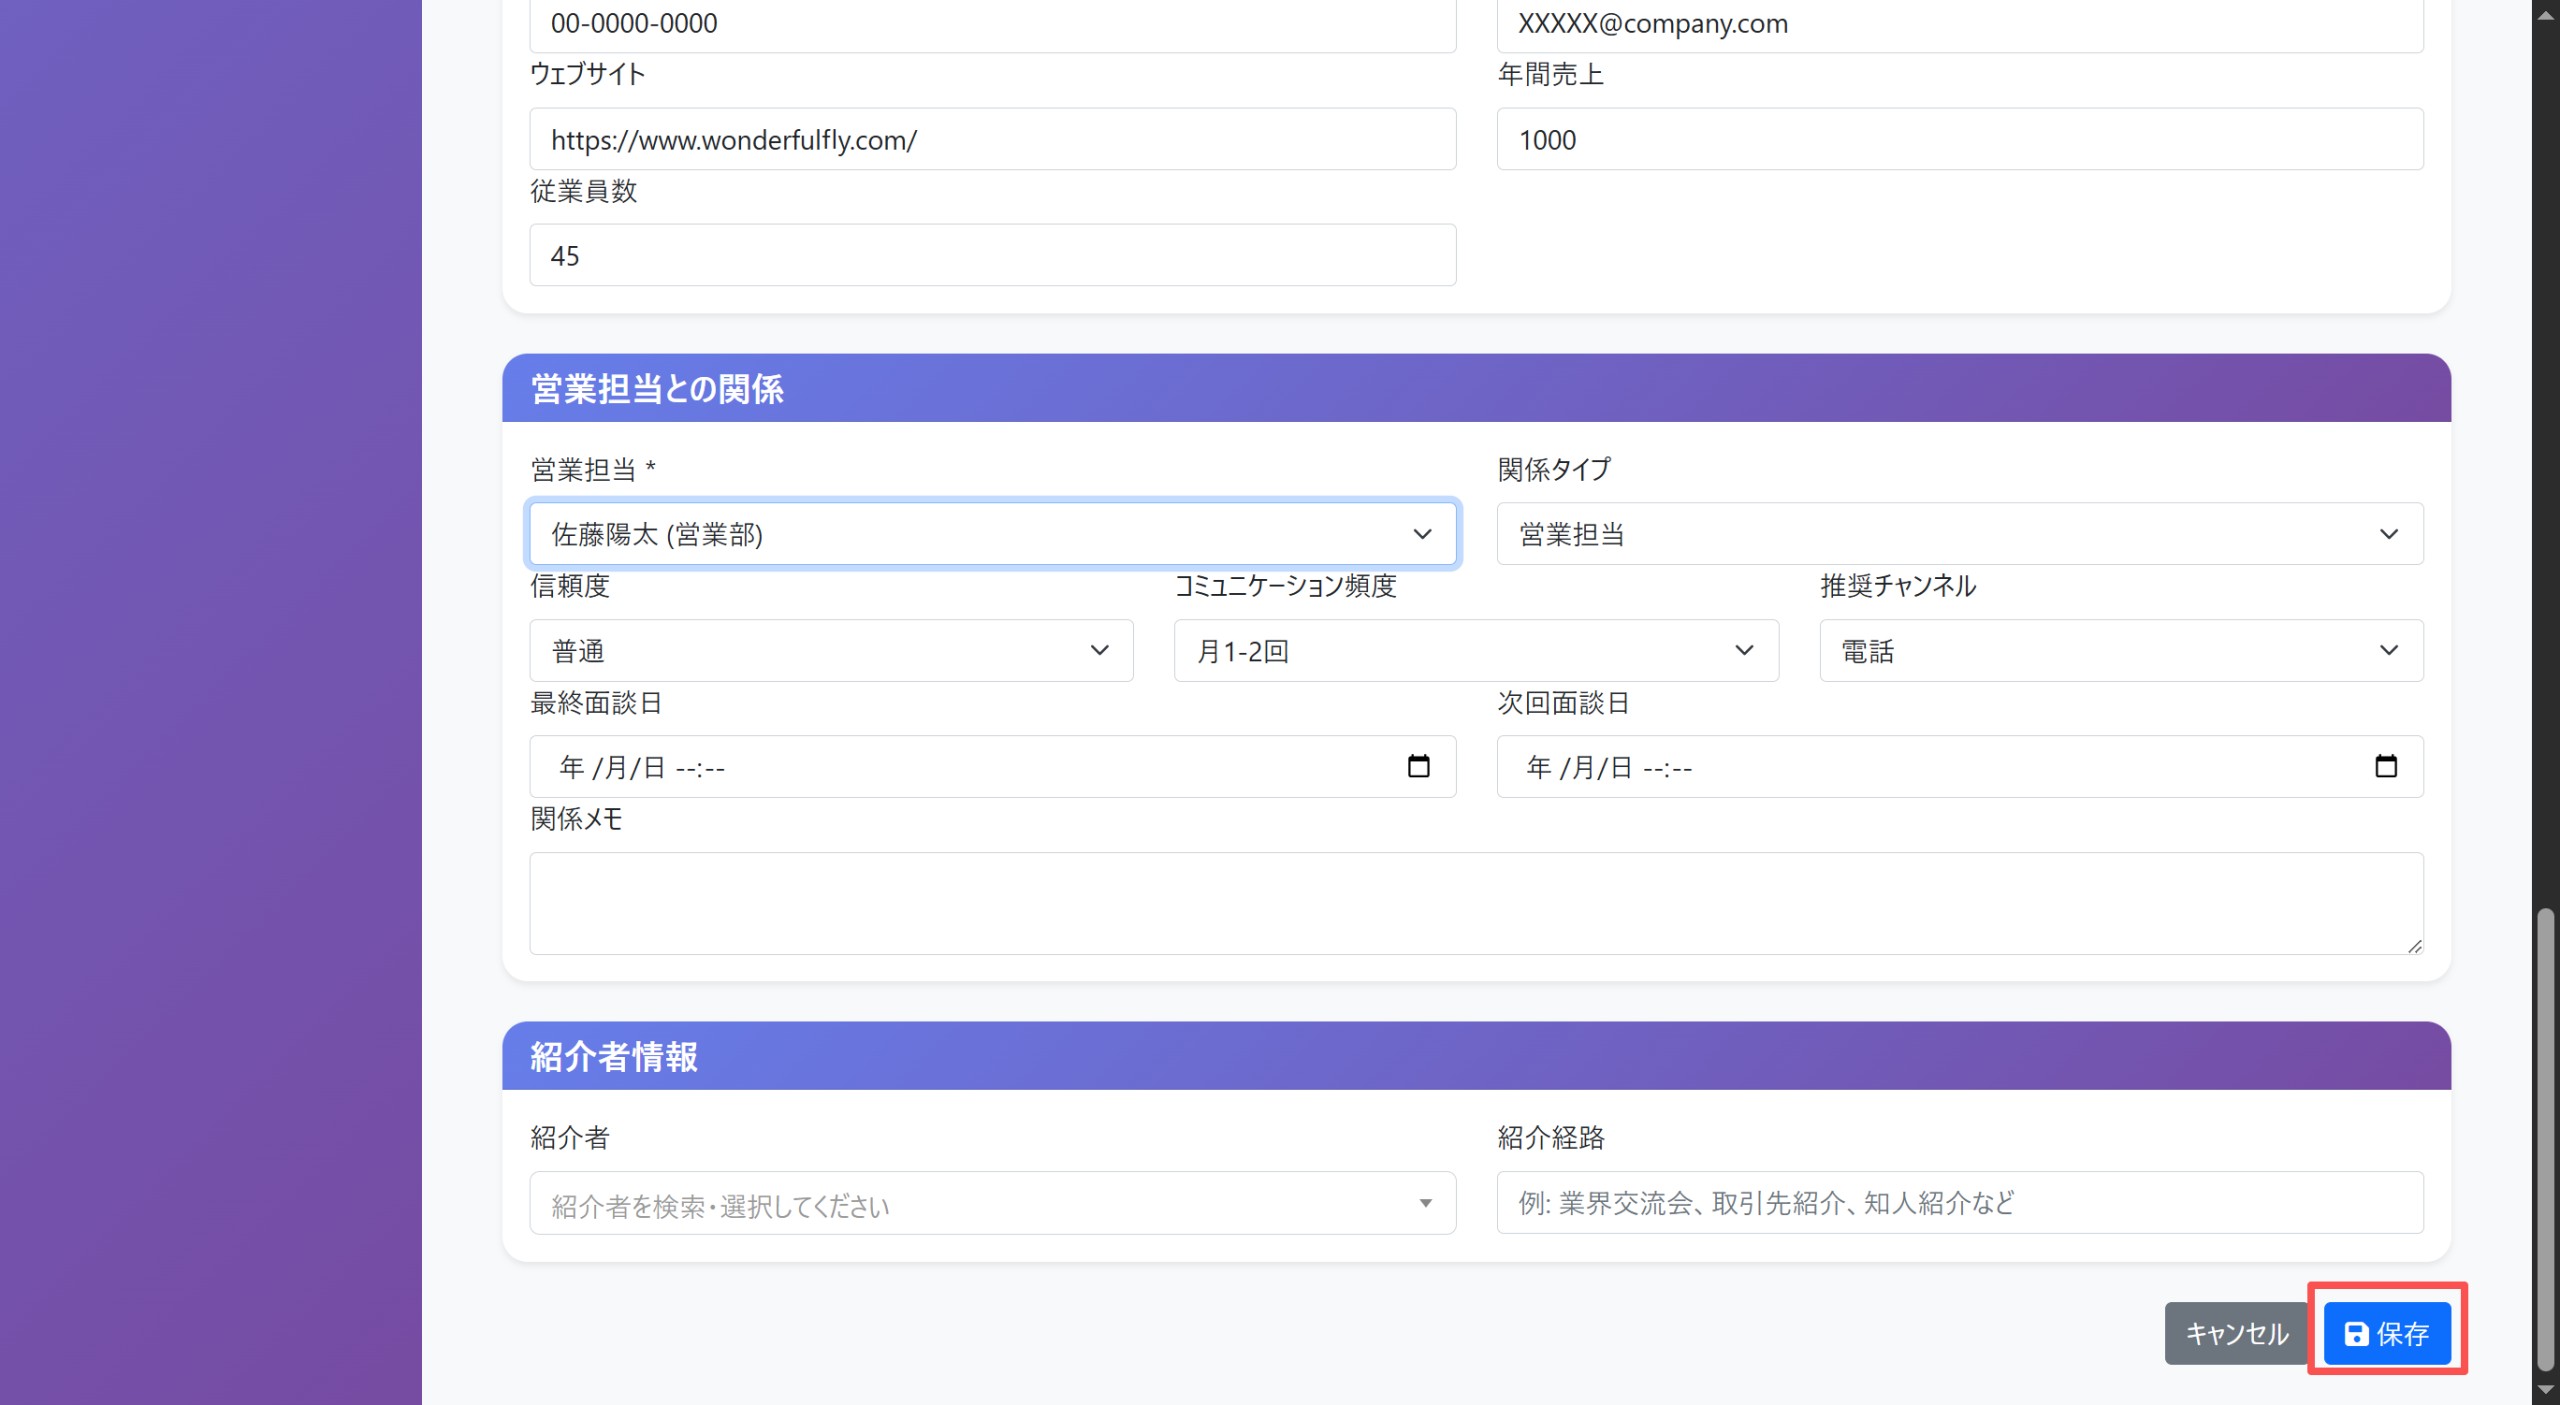Viewport: 2560px width, 1405px height.
Task: Click the chevron on the 関係タイプ selector
Action: [x=2391, y=534]
